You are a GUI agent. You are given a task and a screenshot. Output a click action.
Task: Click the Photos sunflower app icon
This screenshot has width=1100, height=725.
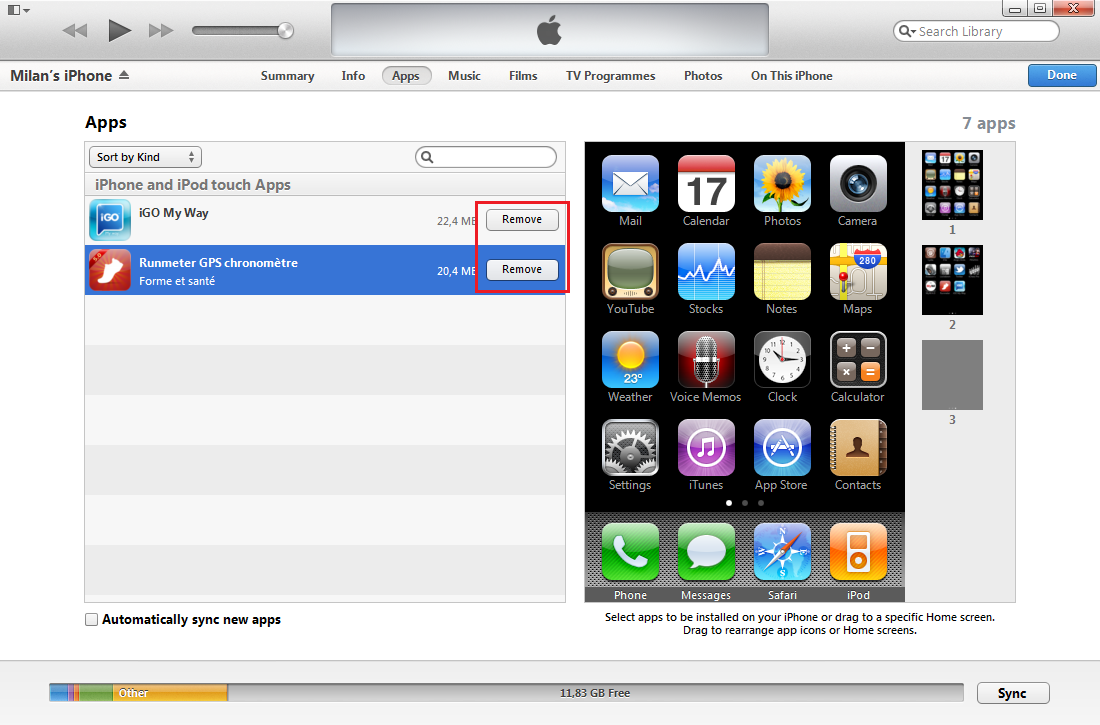click(x=782, y=184)
